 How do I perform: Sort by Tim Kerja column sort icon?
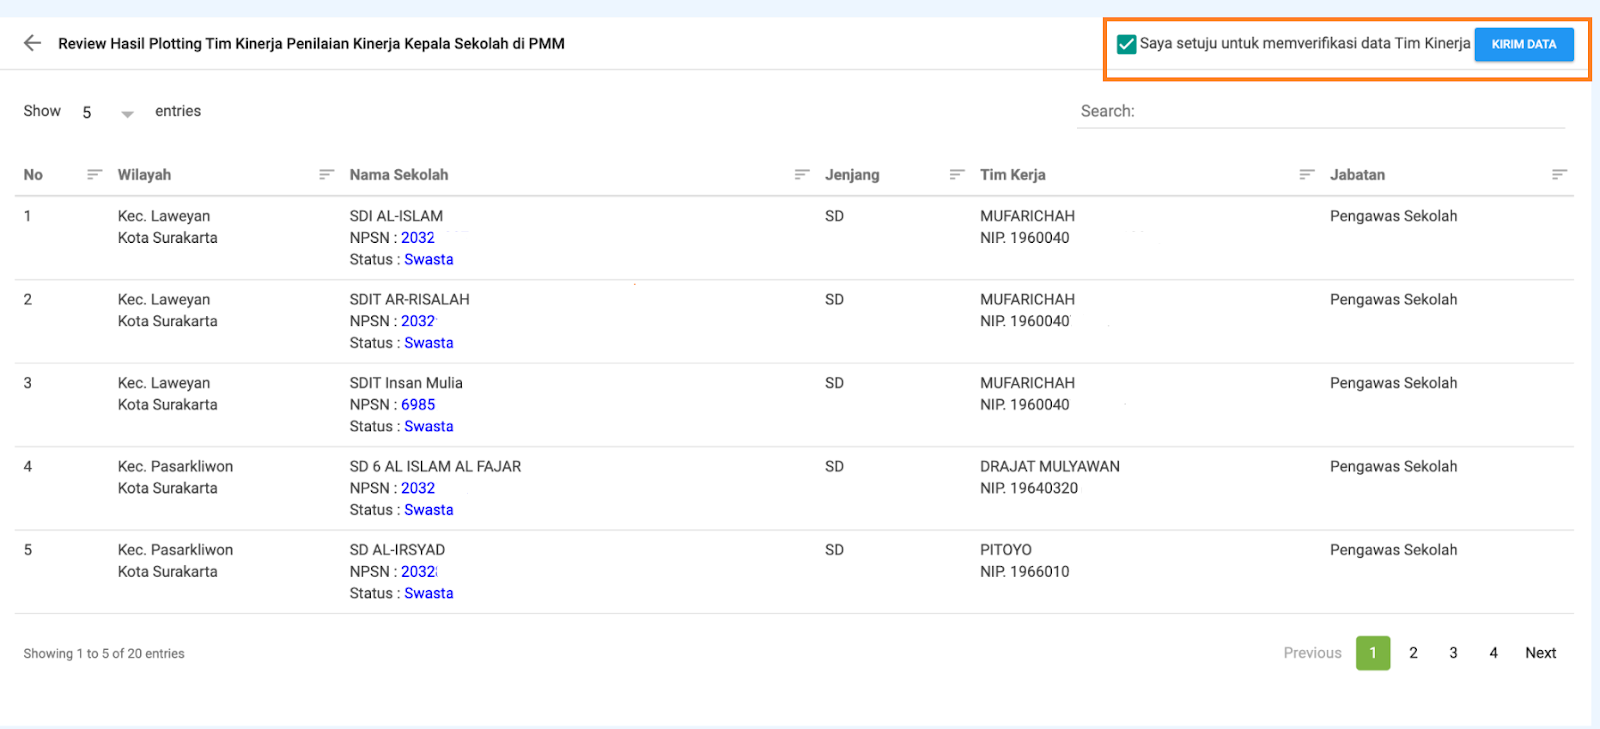click(x=1306, y=175)
